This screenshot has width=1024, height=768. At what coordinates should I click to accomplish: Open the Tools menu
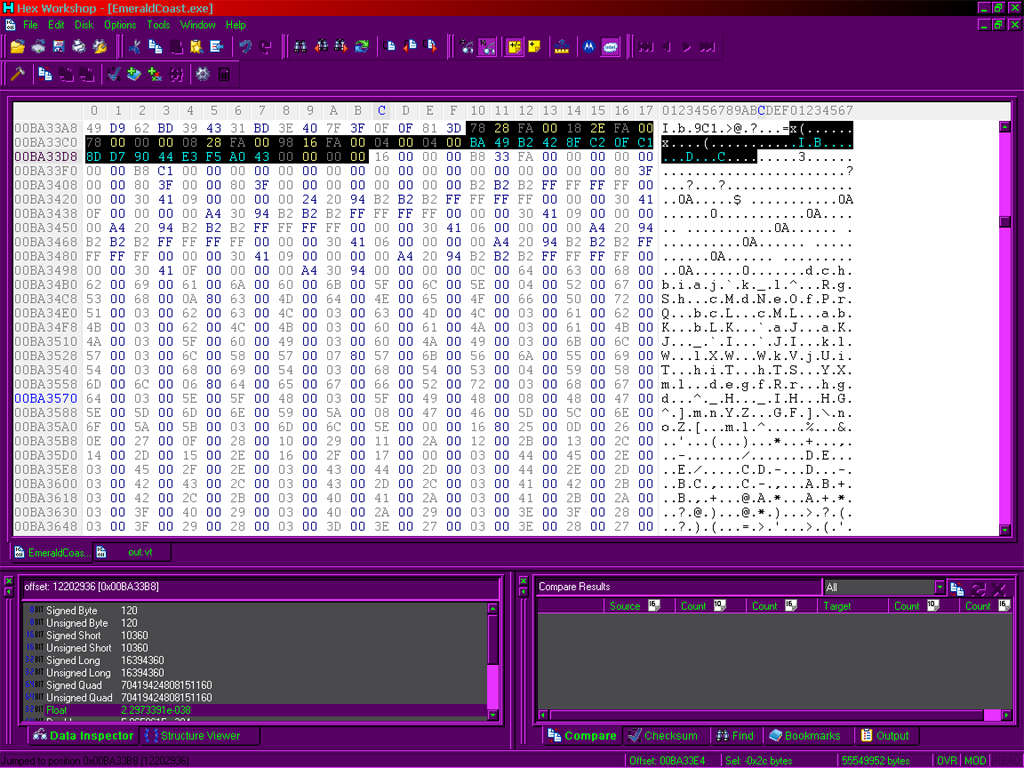click(158, 25)
